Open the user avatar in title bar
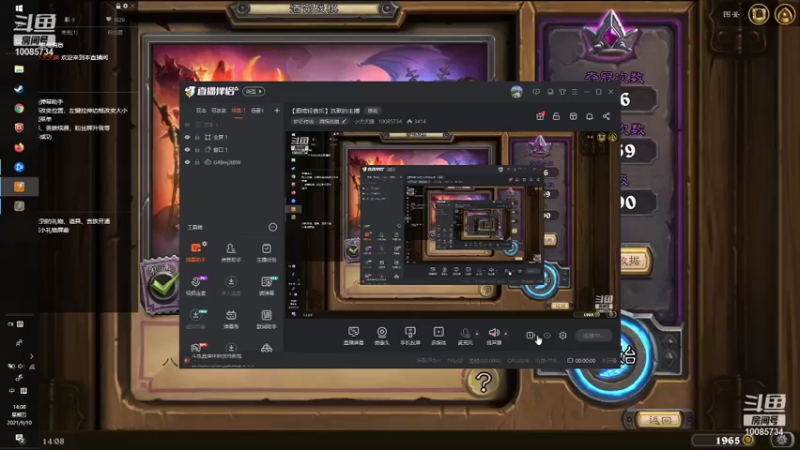Viewport: 800px width, 450px height. [516, 92]
